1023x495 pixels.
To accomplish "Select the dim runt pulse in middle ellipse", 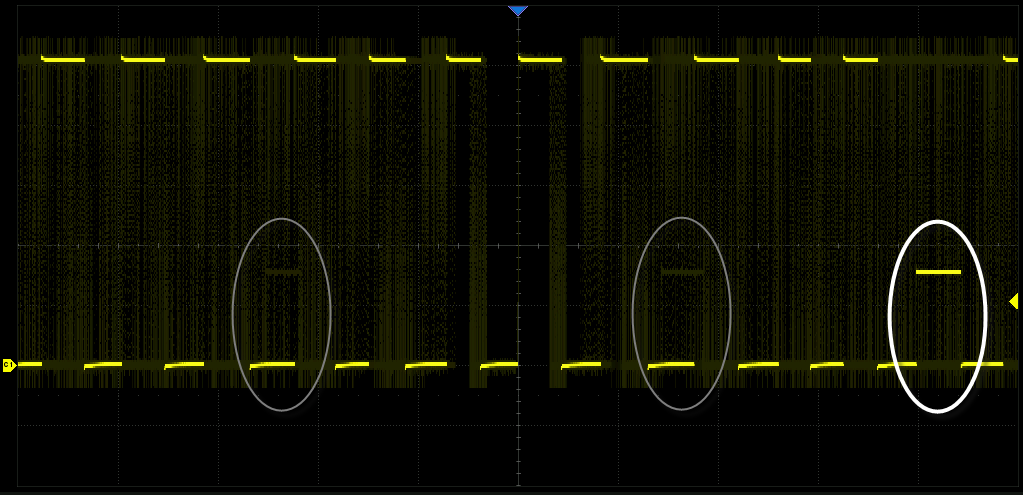I will (x=683, y=271).
